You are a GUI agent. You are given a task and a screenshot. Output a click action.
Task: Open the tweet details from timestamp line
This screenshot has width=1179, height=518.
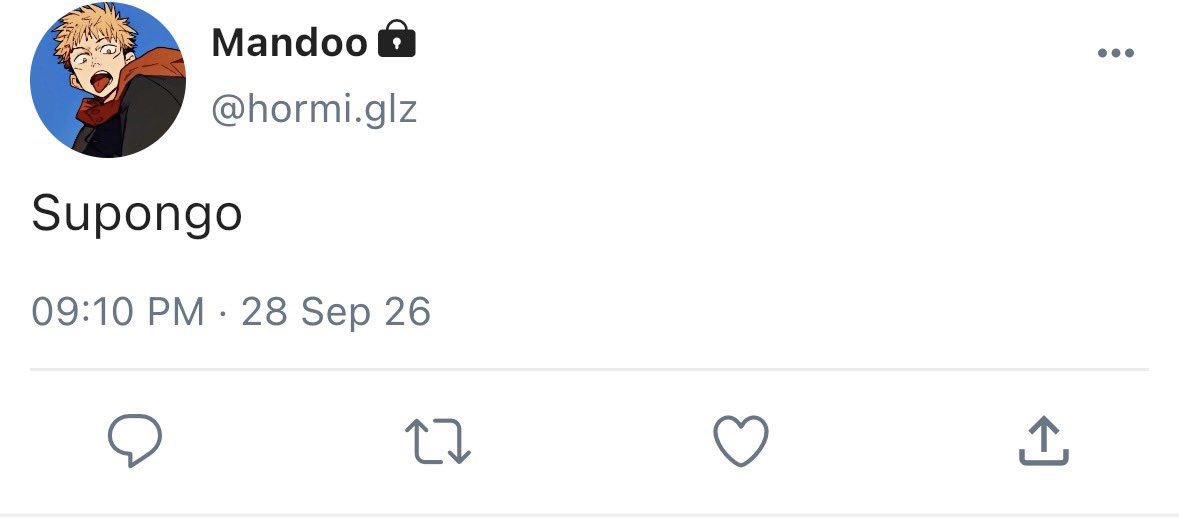(231, 311)
